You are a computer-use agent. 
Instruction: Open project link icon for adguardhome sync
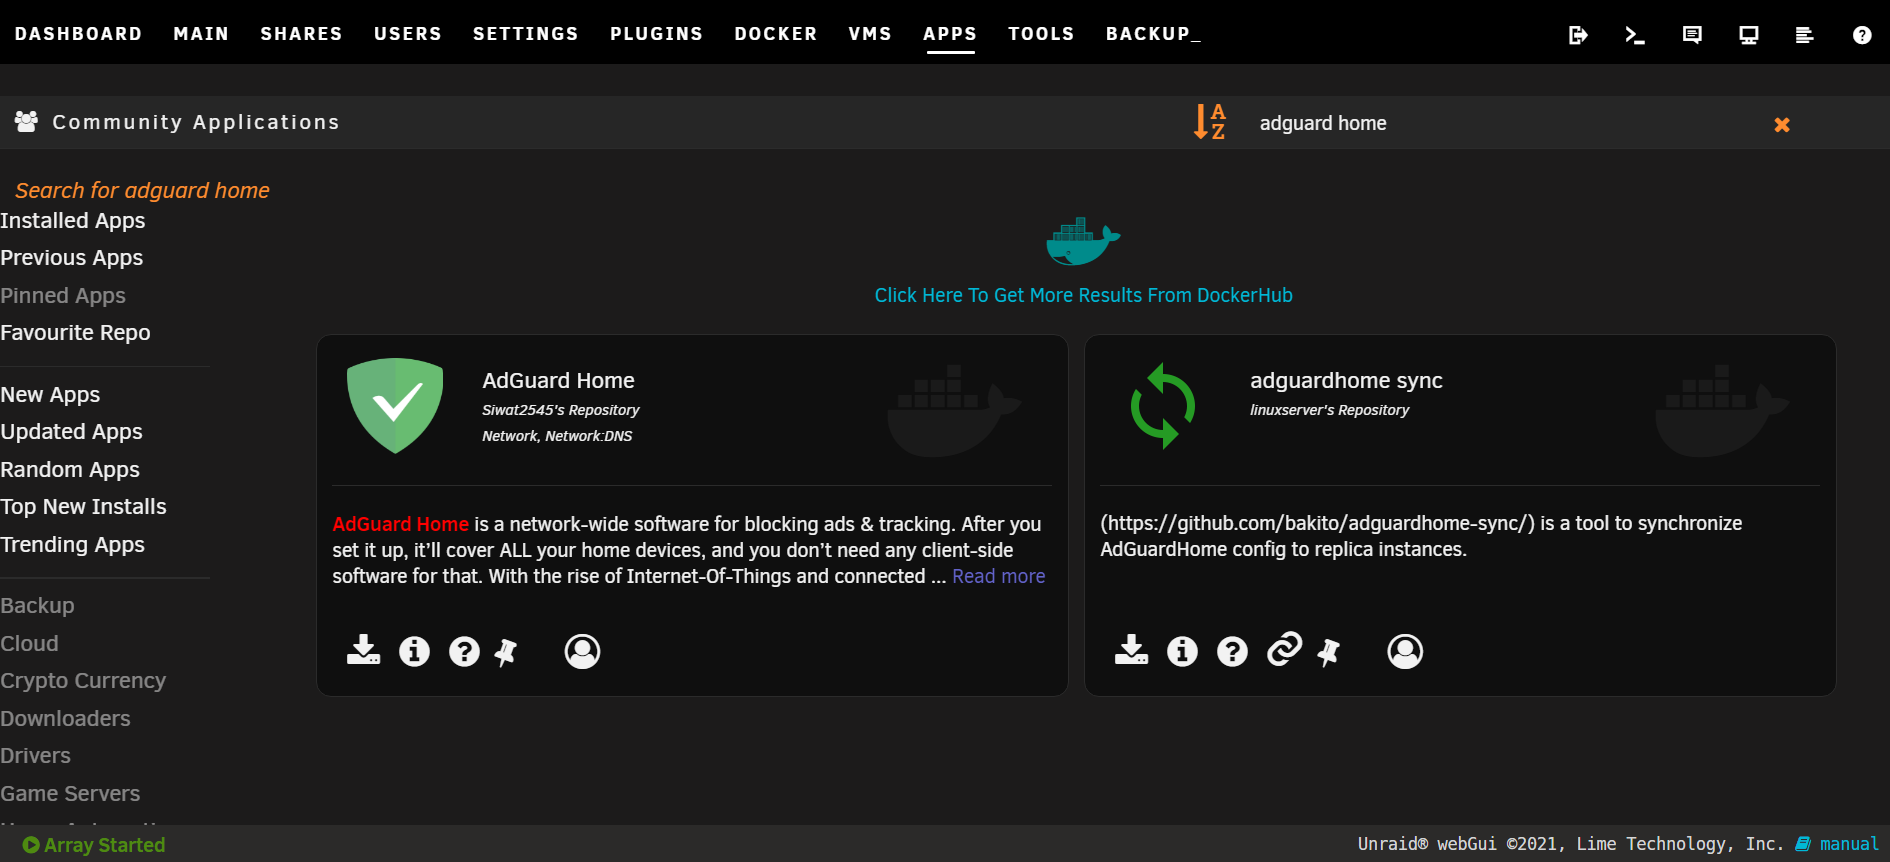[x=1284, y=649]
